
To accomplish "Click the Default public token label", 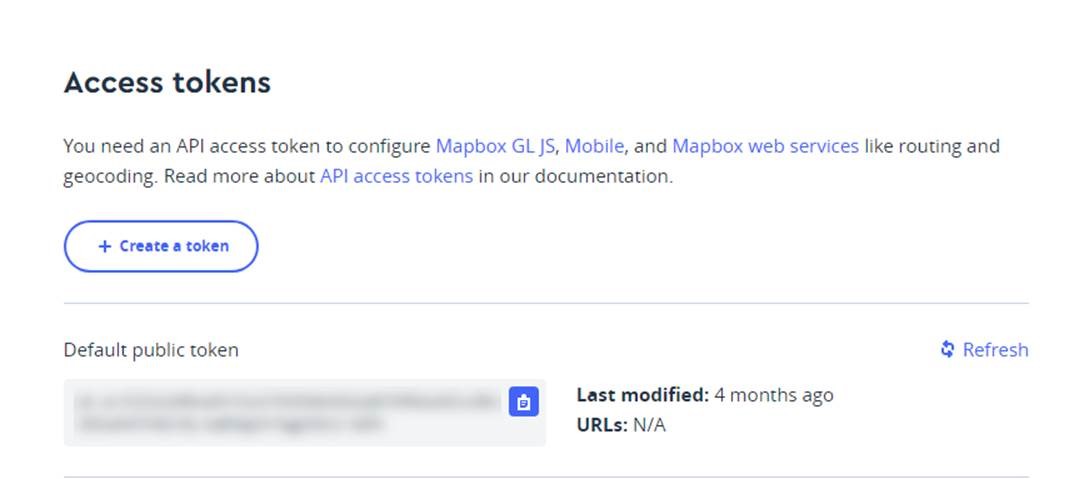I will point(151,350).
